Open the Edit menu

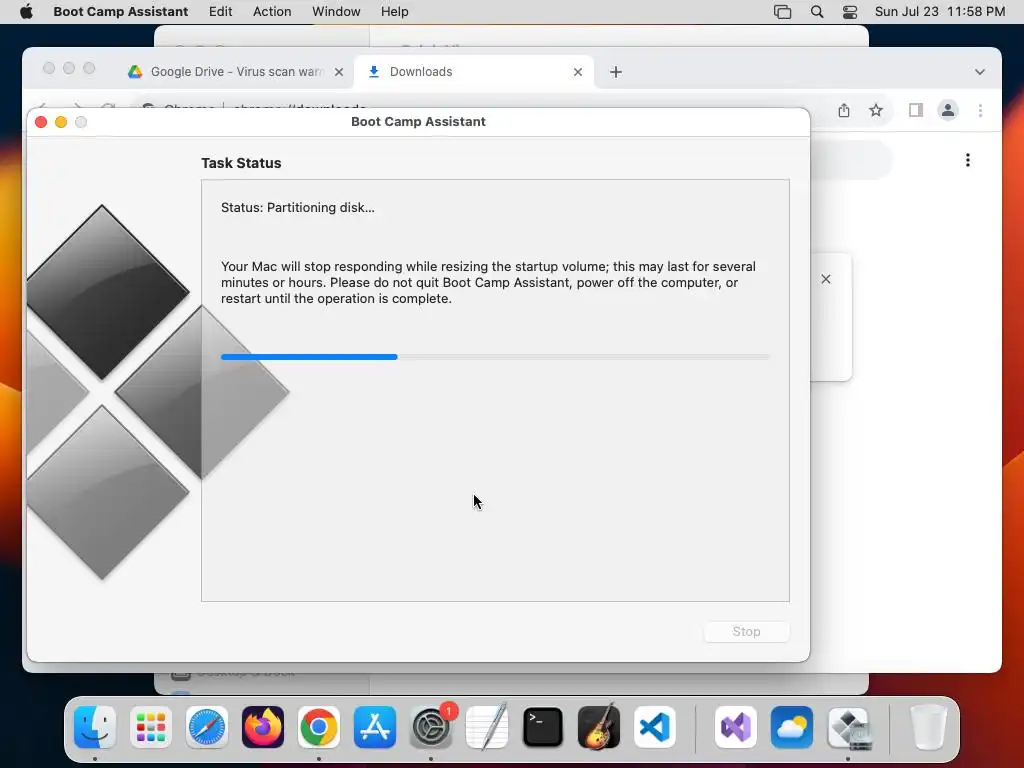(220, 12)
